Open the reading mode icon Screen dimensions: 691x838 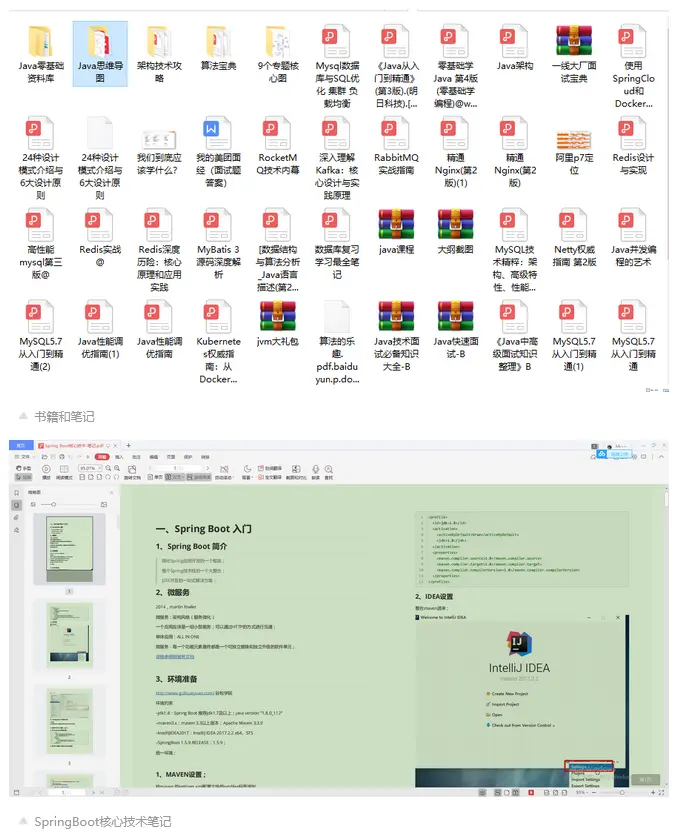click(64, 469)
